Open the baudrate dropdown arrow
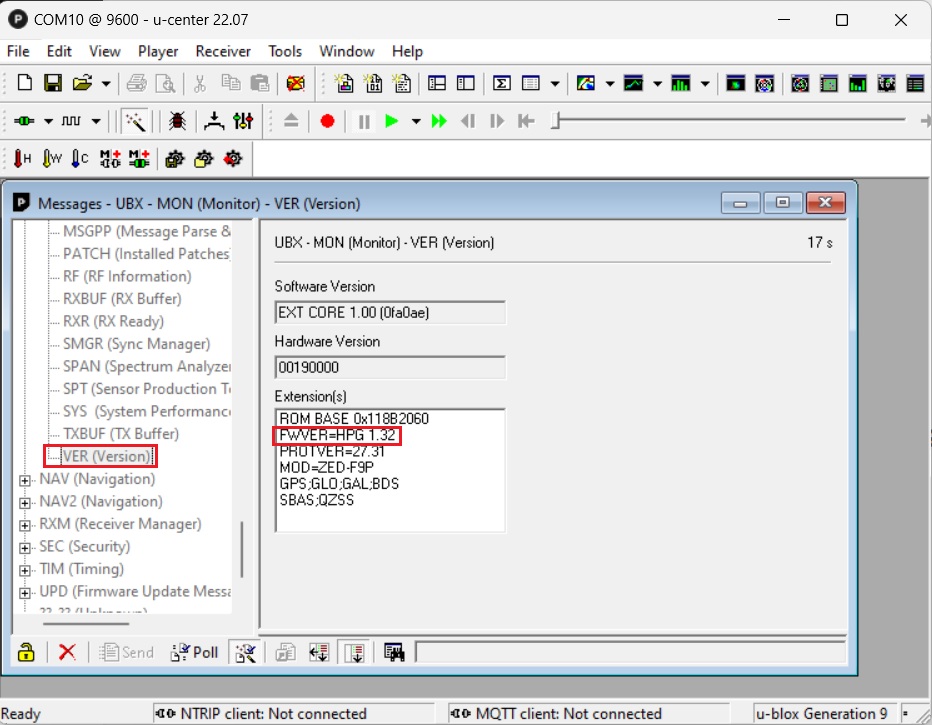932x725 pixels. tap(96, 121)
